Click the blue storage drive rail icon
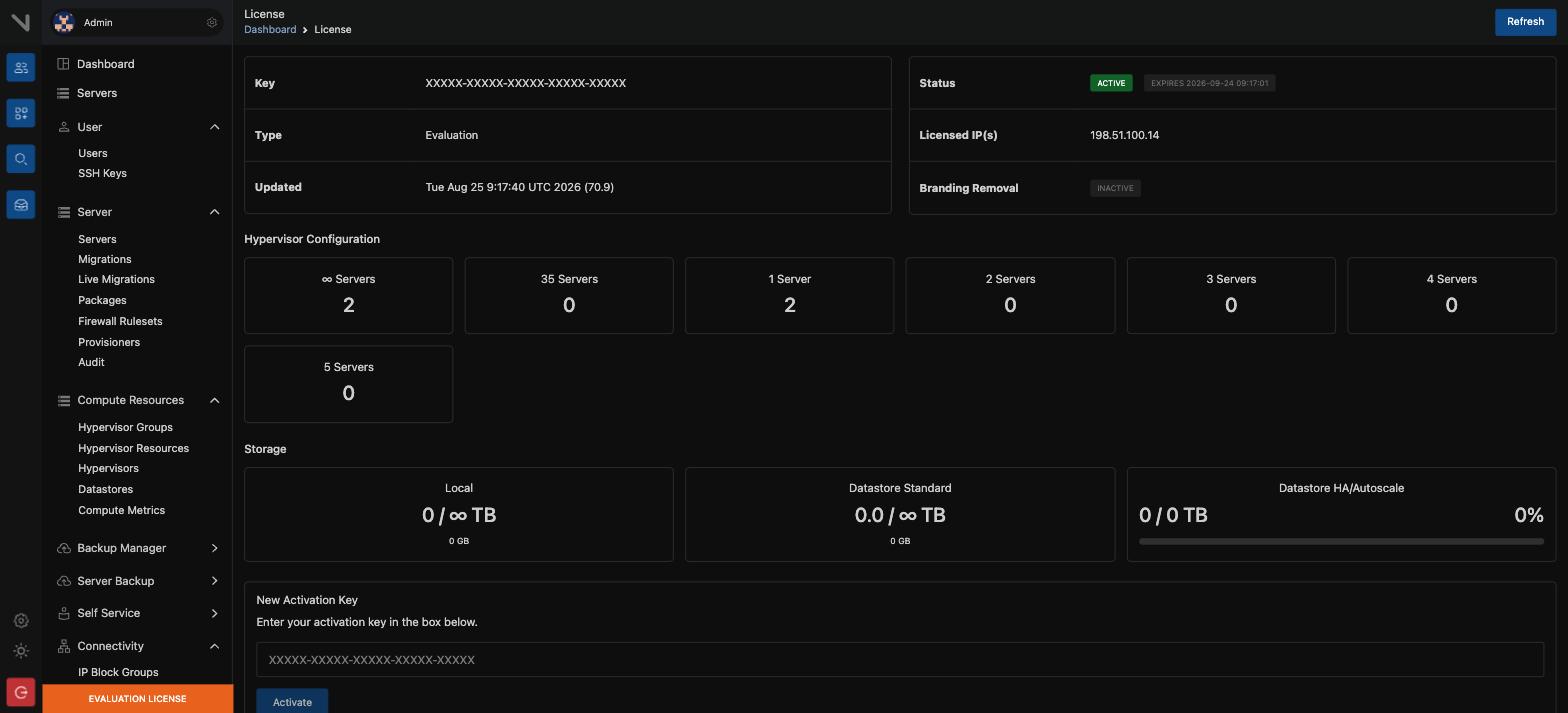 (x=21, y=205)
